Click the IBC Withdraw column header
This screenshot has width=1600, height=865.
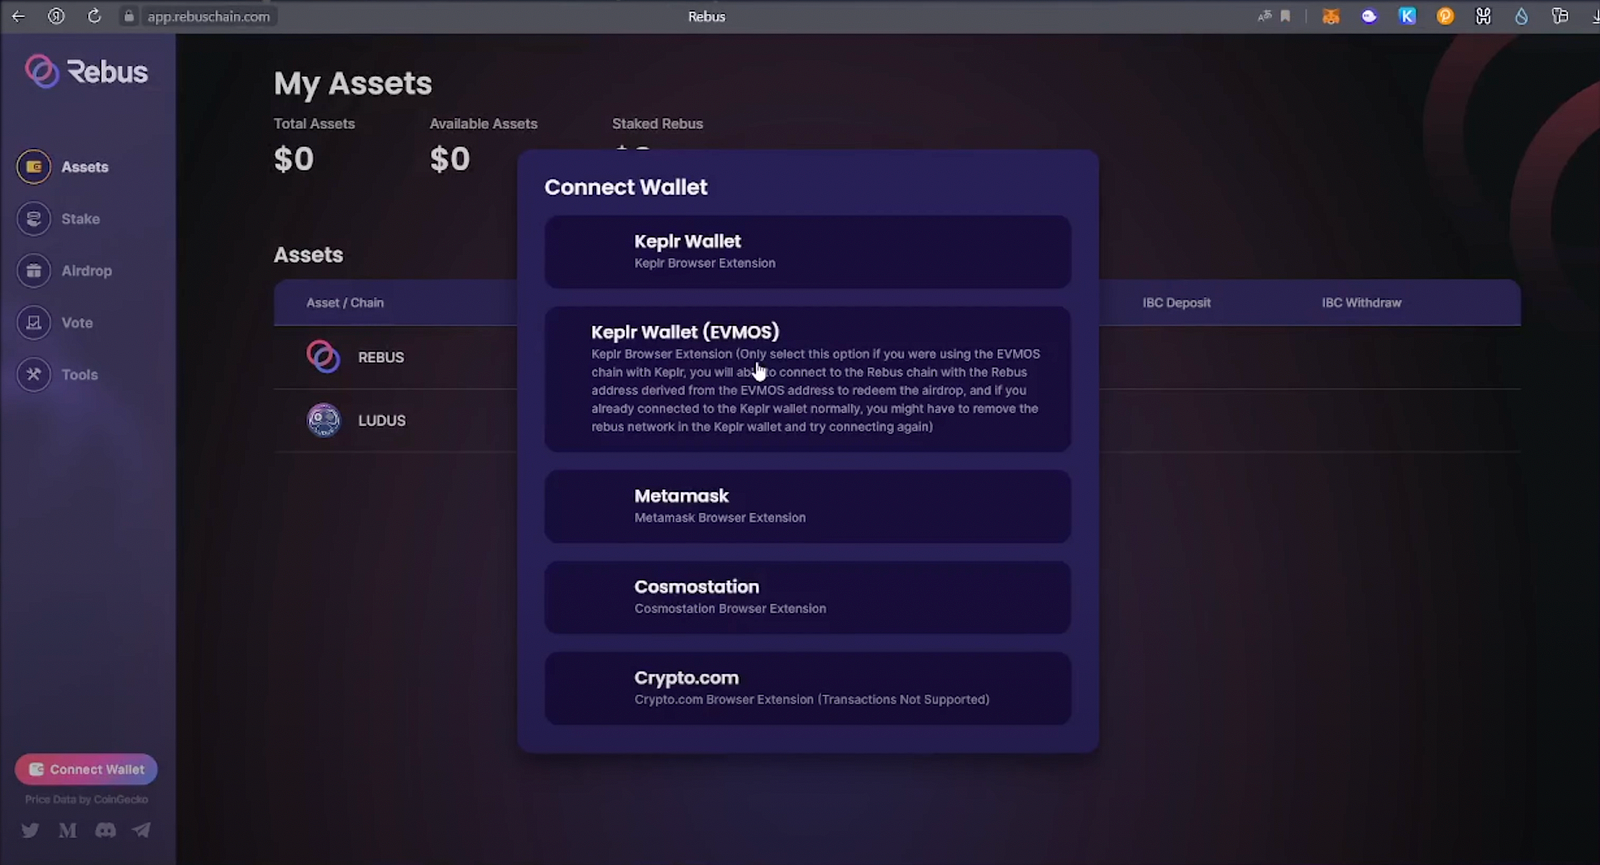1361,303
